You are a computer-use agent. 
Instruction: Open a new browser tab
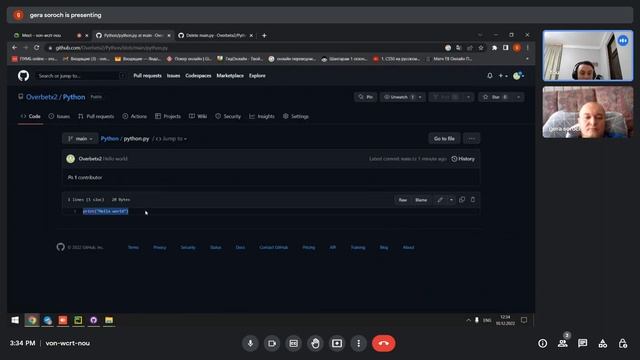point(264,36)
